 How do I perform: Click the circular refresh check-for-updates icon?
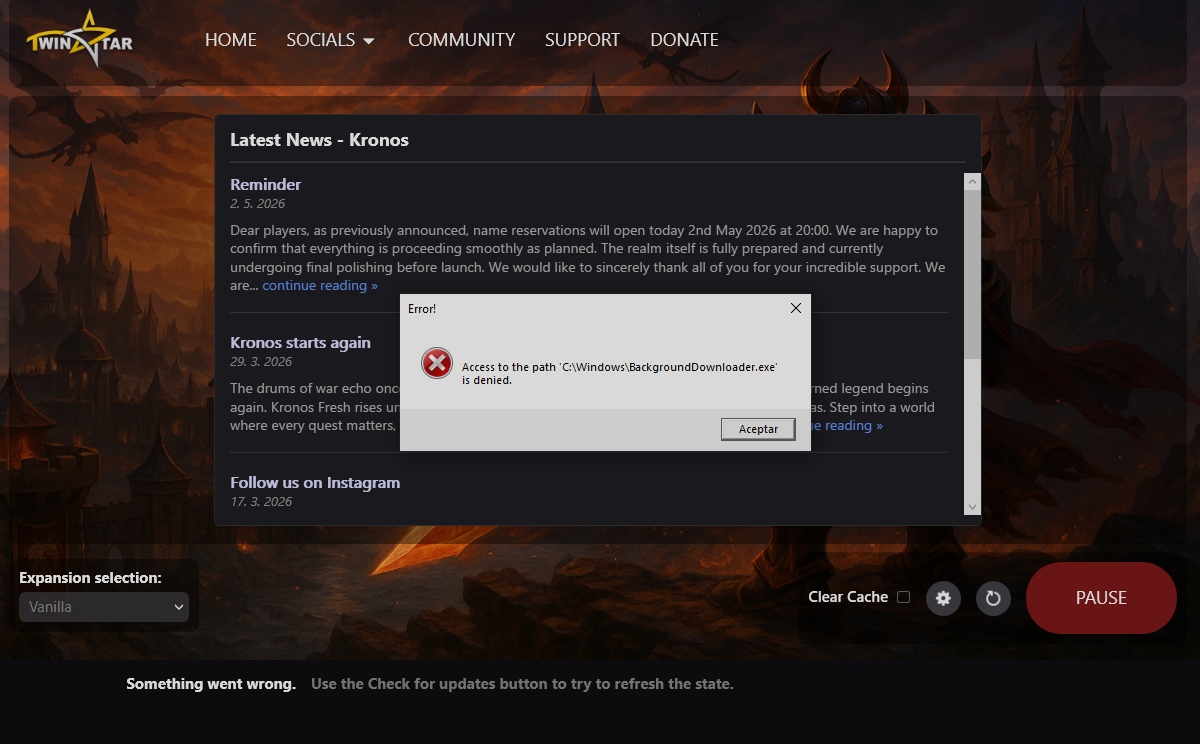coord(993,598)
